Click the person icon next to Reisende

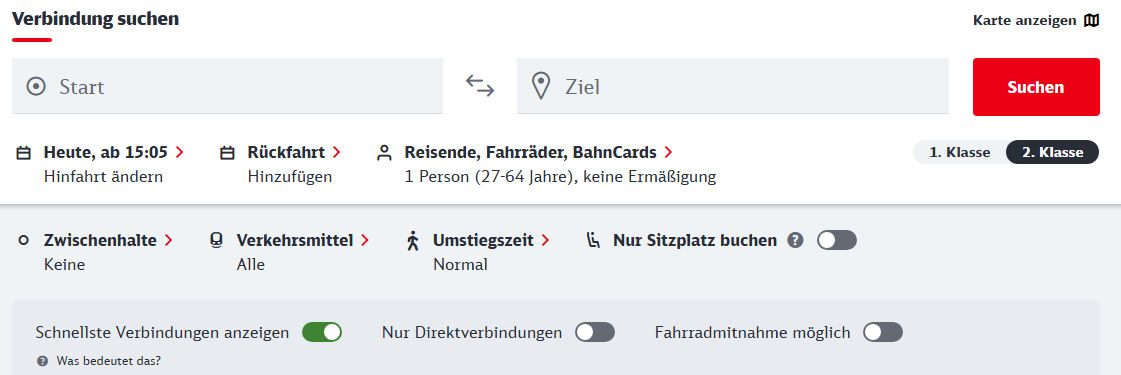pos(385,153)
